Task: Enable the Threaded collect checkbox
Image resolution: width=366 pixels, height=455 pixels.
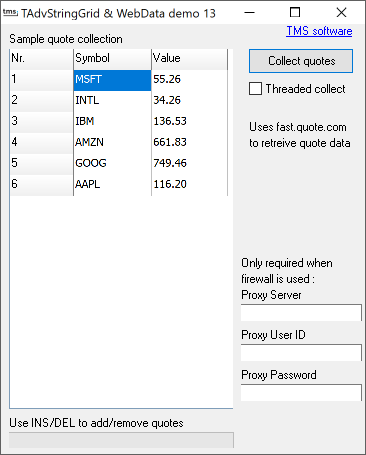Action: [x=255, y=89]
